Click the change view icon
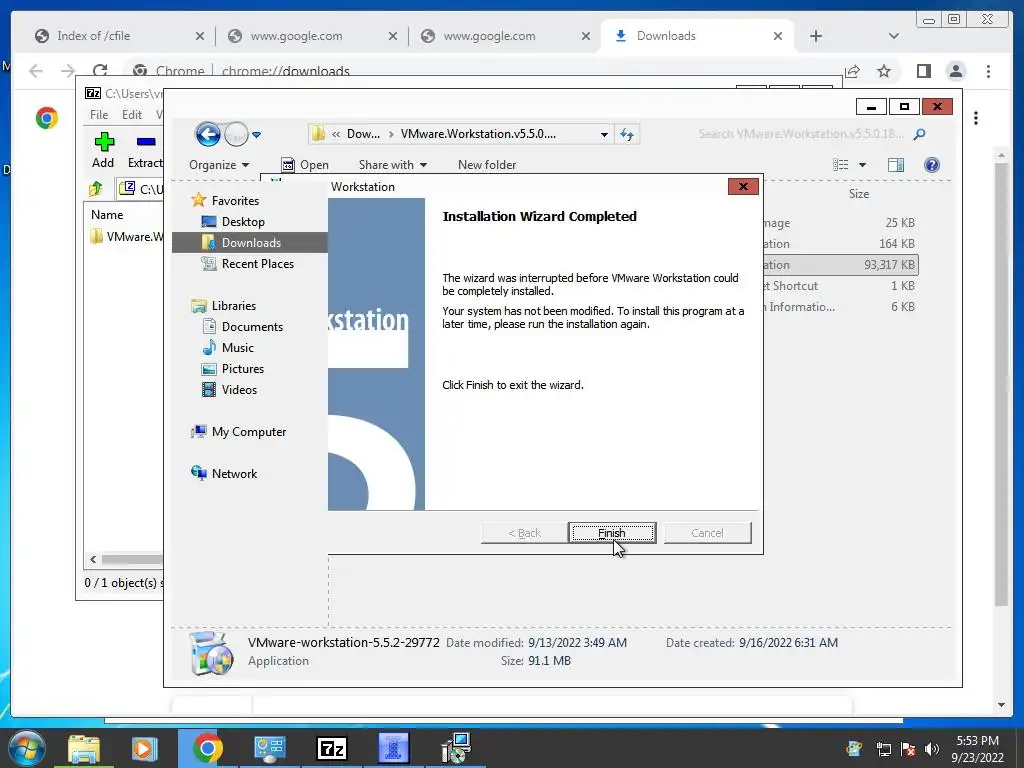The height and width of the screenshot is (768, 1024). pyautogui.click(x=840, y=165)
